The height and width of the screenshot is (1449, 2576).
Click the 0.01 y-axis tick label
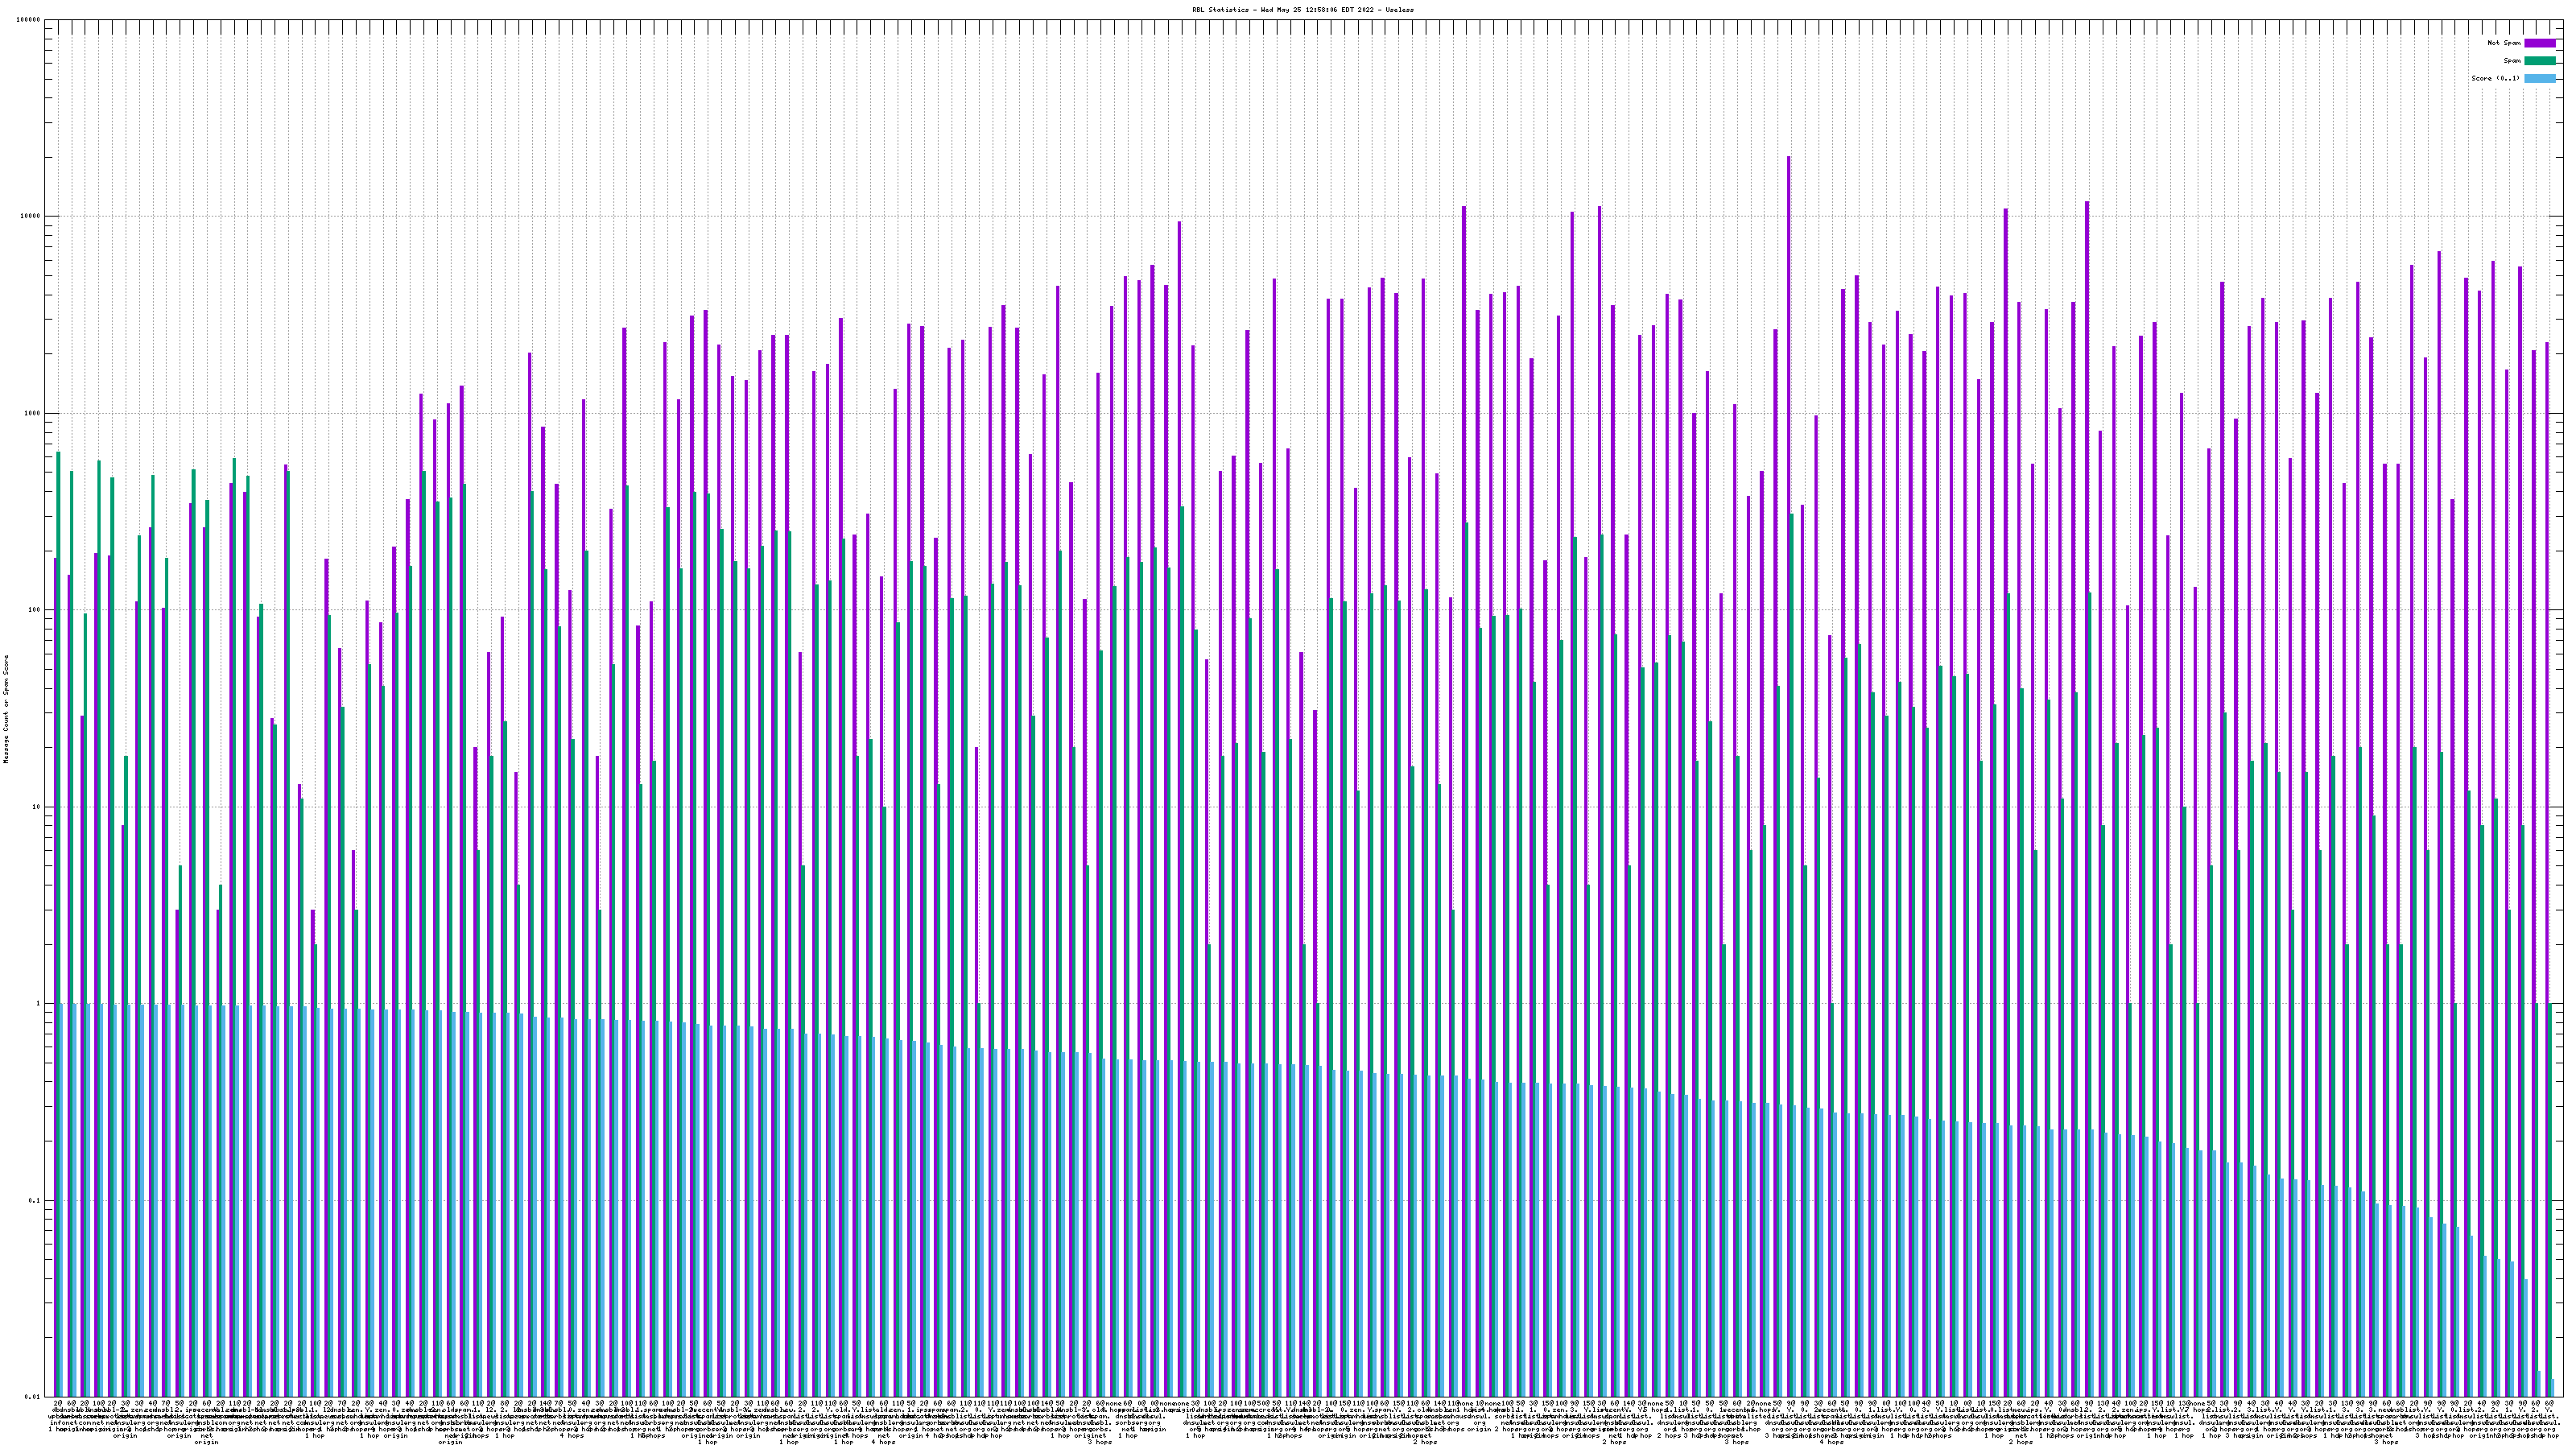click(x=33, y=1397)
